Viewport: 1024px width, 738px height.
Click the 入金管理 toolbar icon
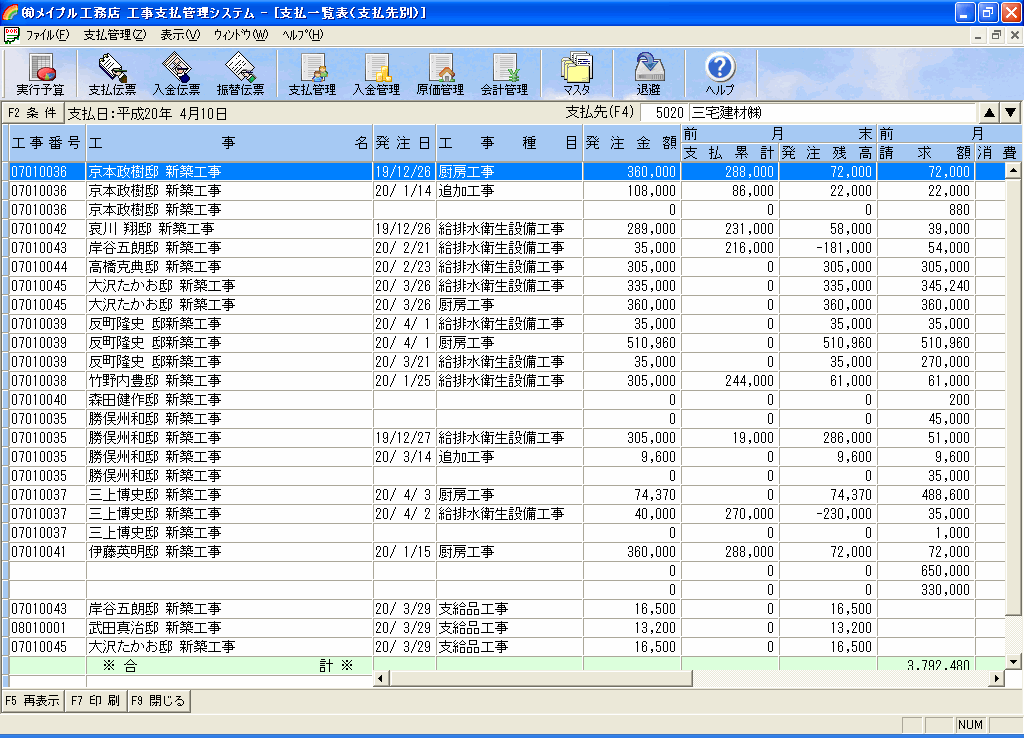[x=376, y=74]
